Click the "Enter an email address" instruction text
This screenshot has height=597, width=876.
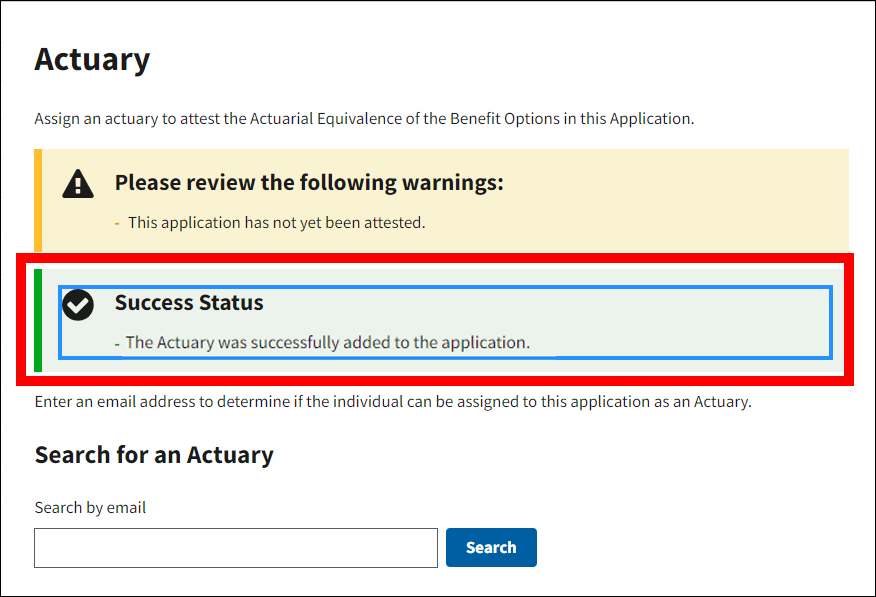point(392,403)
